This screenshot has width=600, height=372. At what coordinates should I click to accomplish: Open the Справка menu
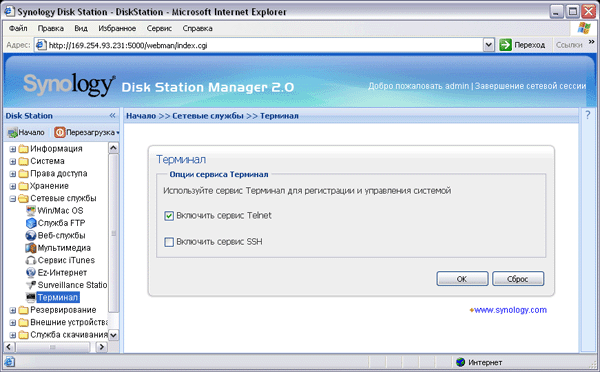point(197,28)
